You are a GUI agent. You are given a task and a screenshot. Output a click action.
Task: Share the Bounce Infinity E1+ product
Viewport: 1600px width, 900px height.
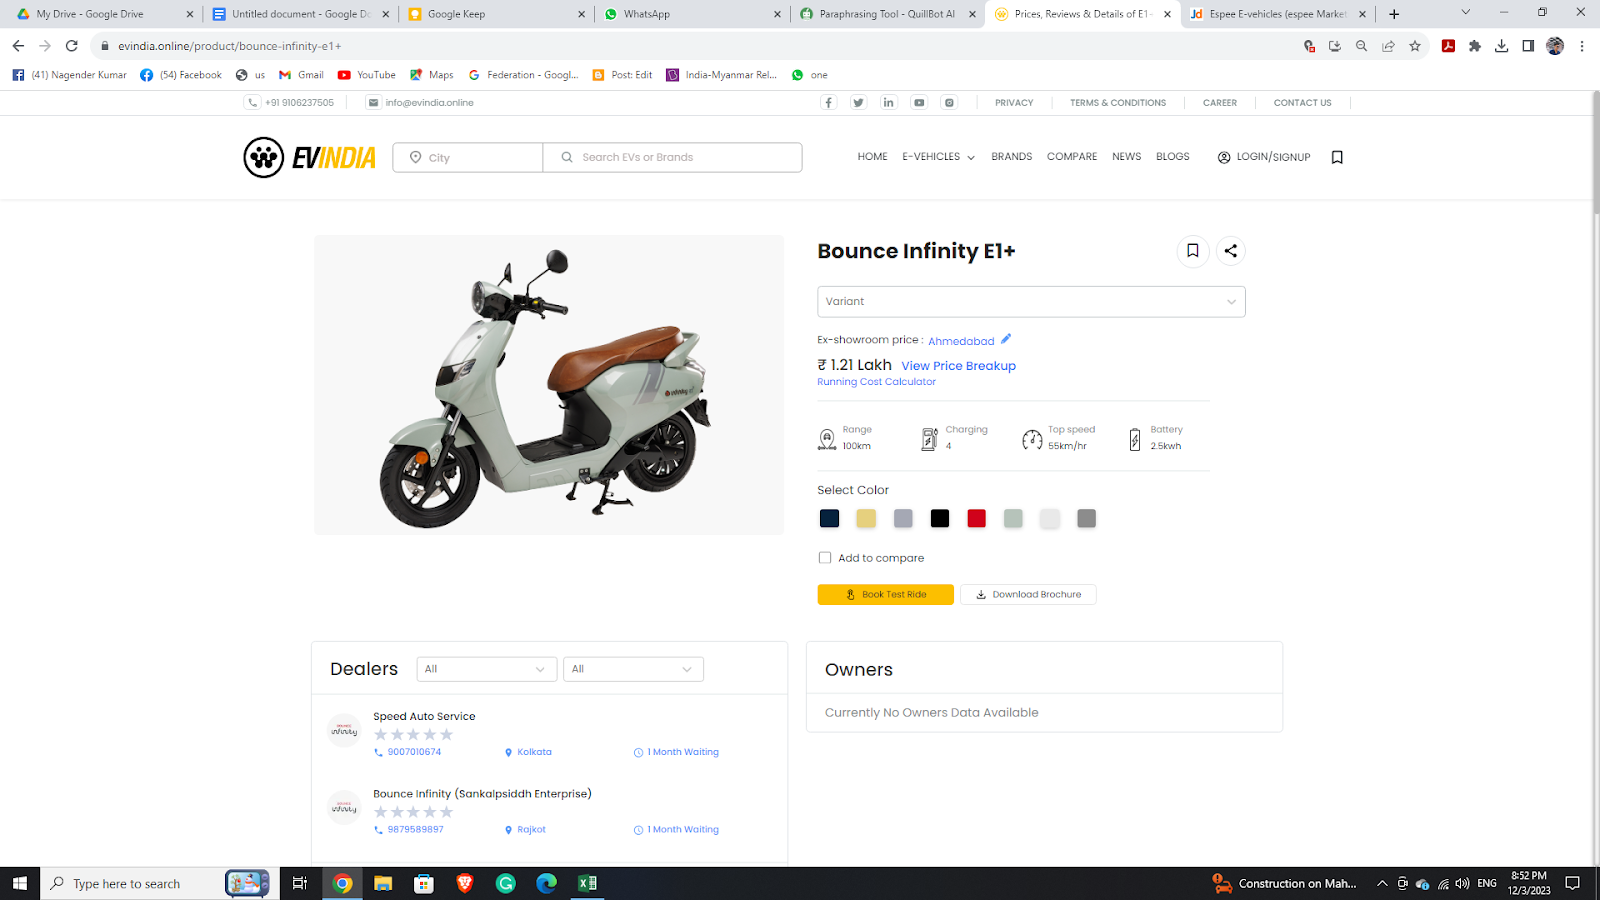[1231, 251]
